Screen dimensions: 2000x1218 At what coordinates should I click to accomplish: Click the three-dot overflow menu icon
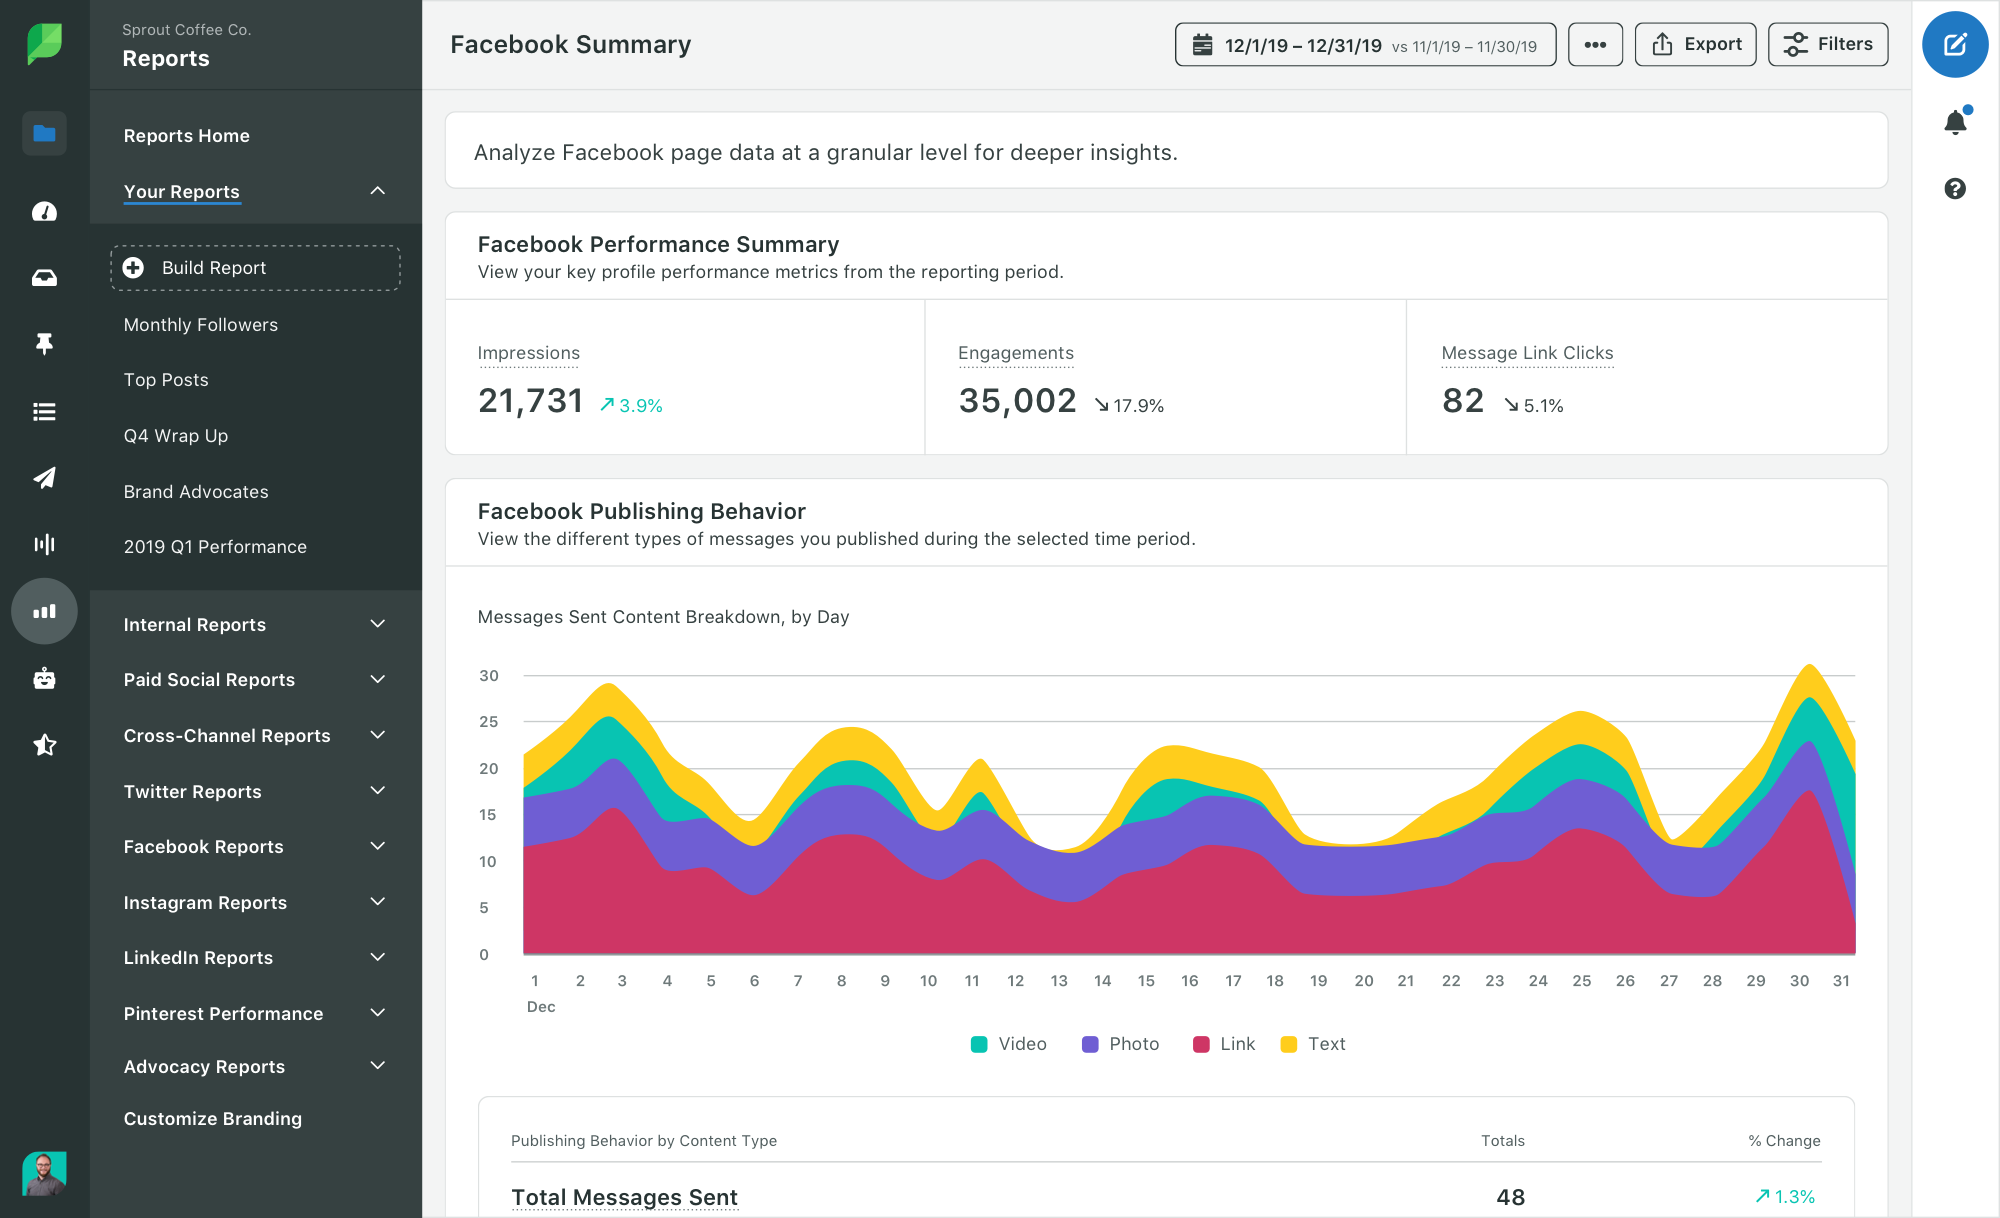click(1596, 46)
